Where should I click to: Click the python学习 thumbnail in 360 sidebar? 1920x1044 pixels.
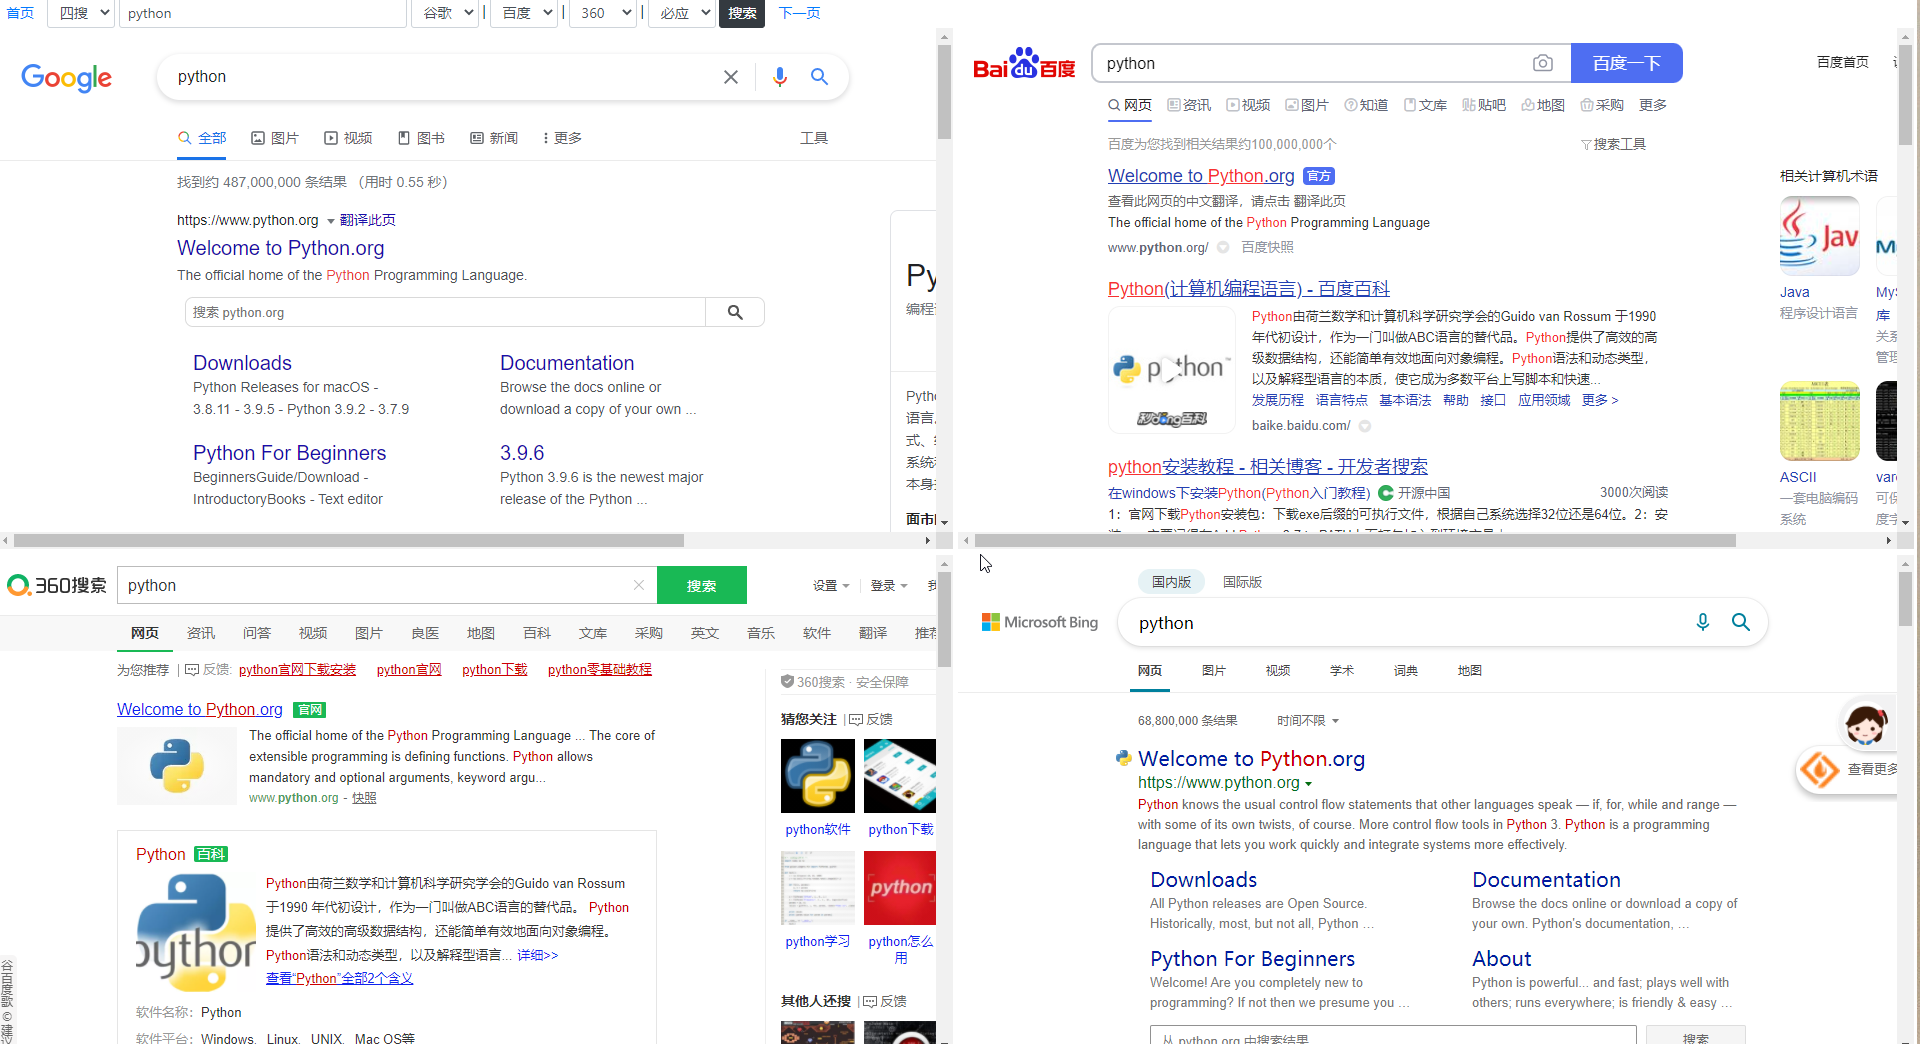[818, 888]
